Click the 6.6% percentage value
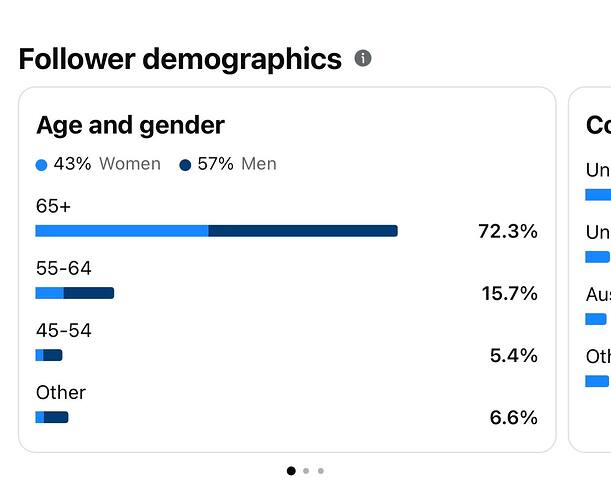 click(514, 417)
